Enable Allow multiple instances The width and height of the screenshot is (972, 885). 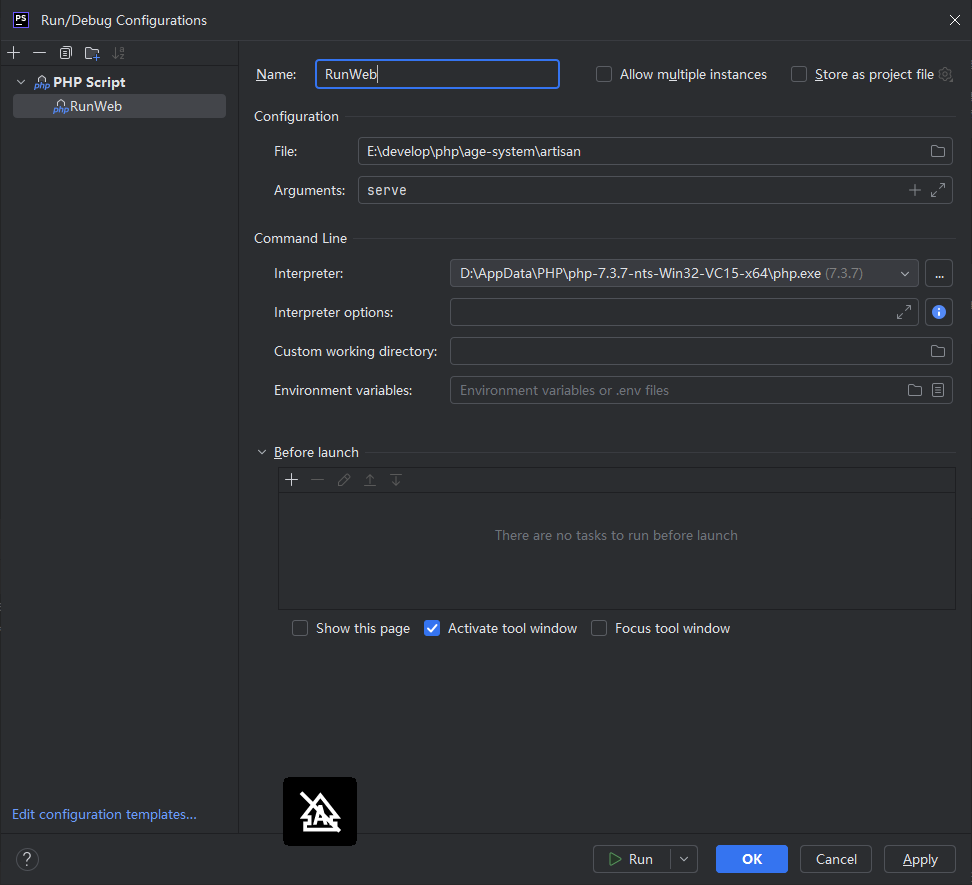pos(603,74)
